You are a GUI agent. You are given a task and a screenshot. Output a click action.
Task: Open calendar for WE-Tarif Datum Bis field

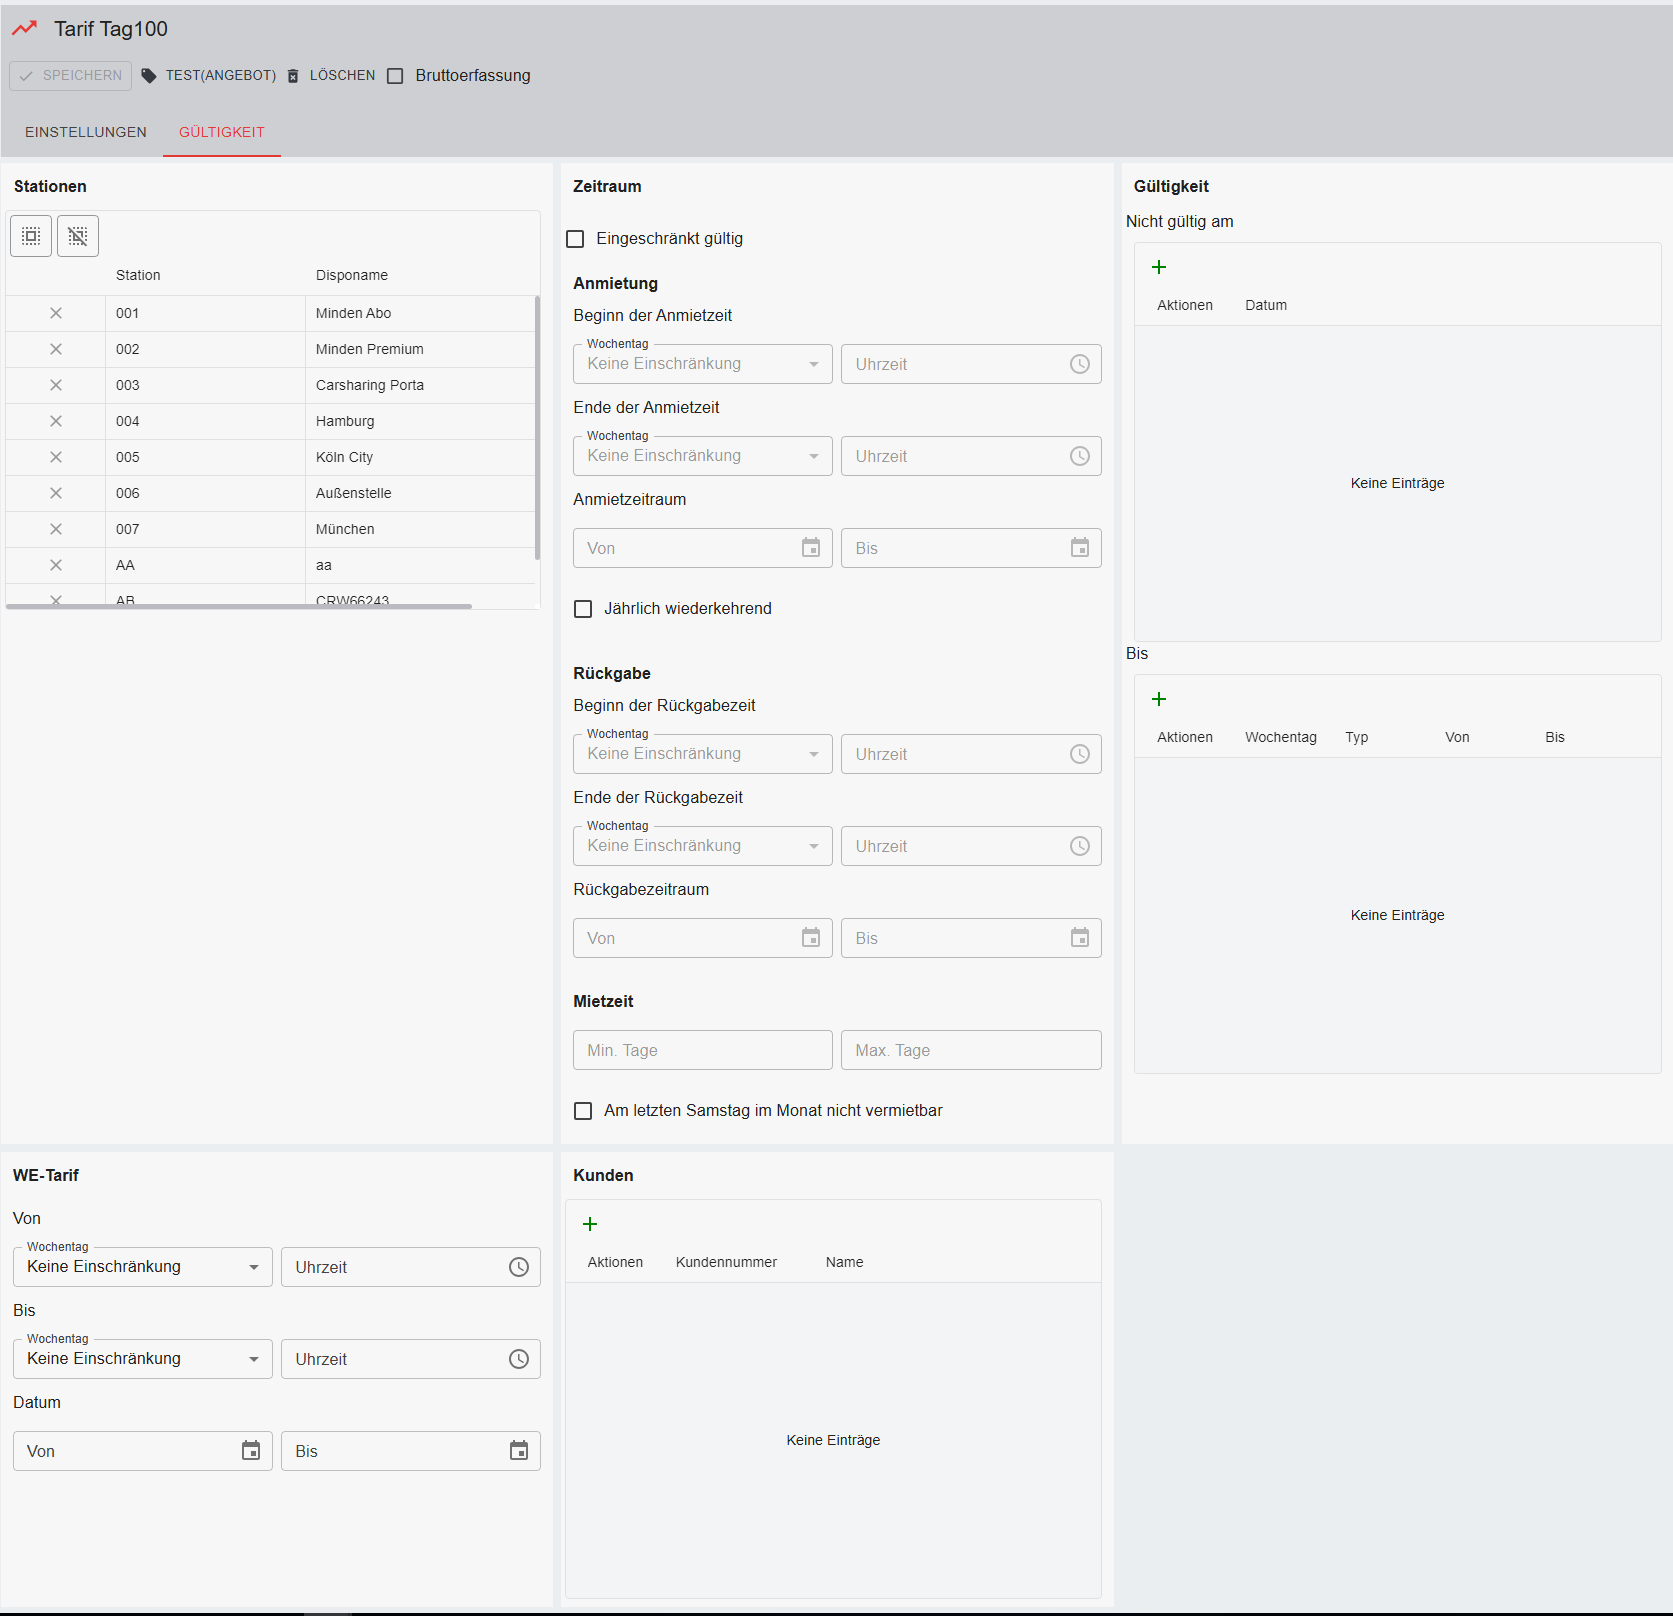(x=518, y=1451)
